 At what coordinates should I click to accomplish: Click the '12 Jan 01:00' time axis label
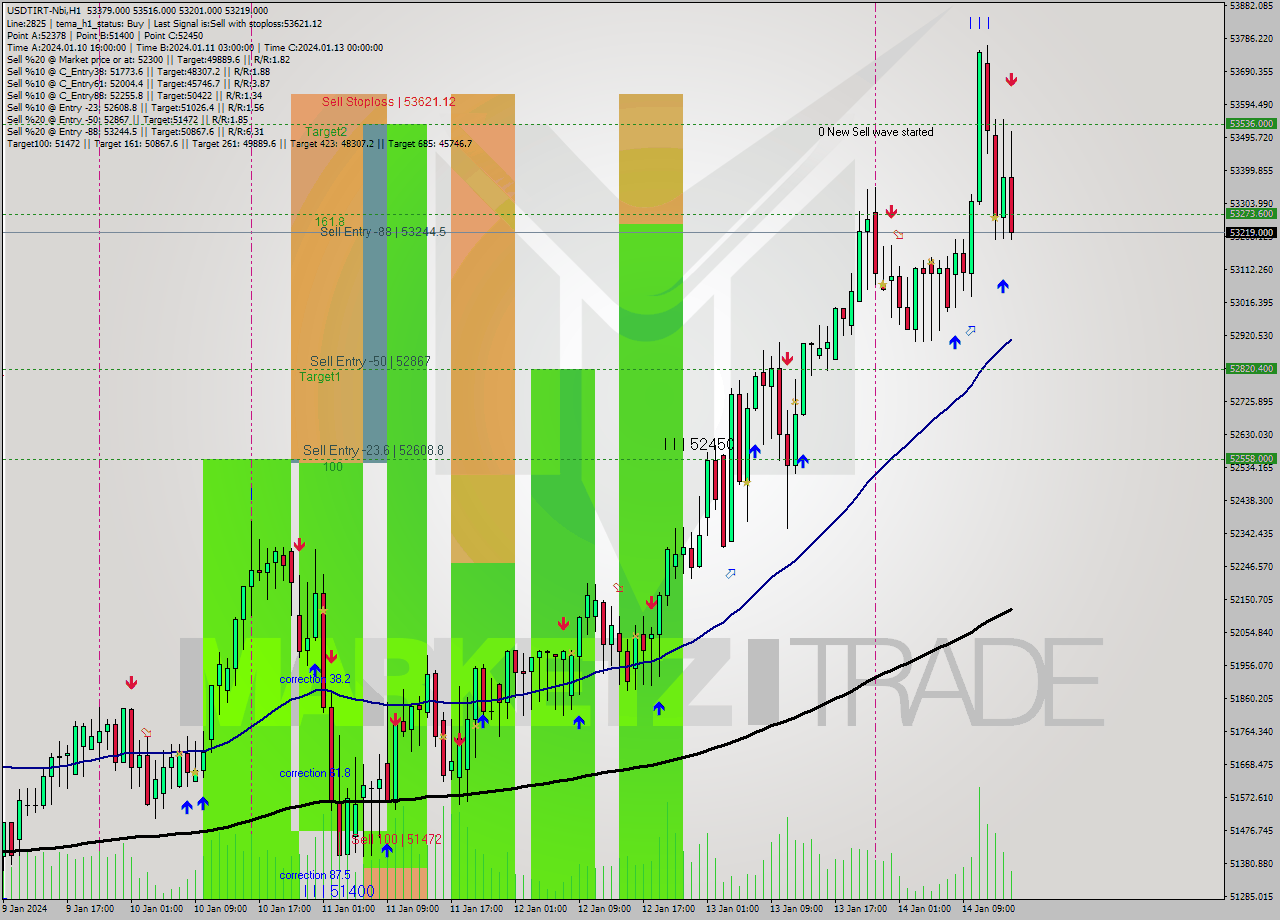[539, 909]
